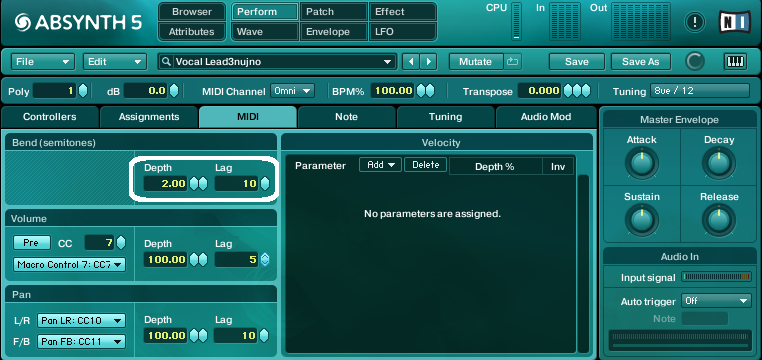Toggle the Inv column header

pos(558,166)
